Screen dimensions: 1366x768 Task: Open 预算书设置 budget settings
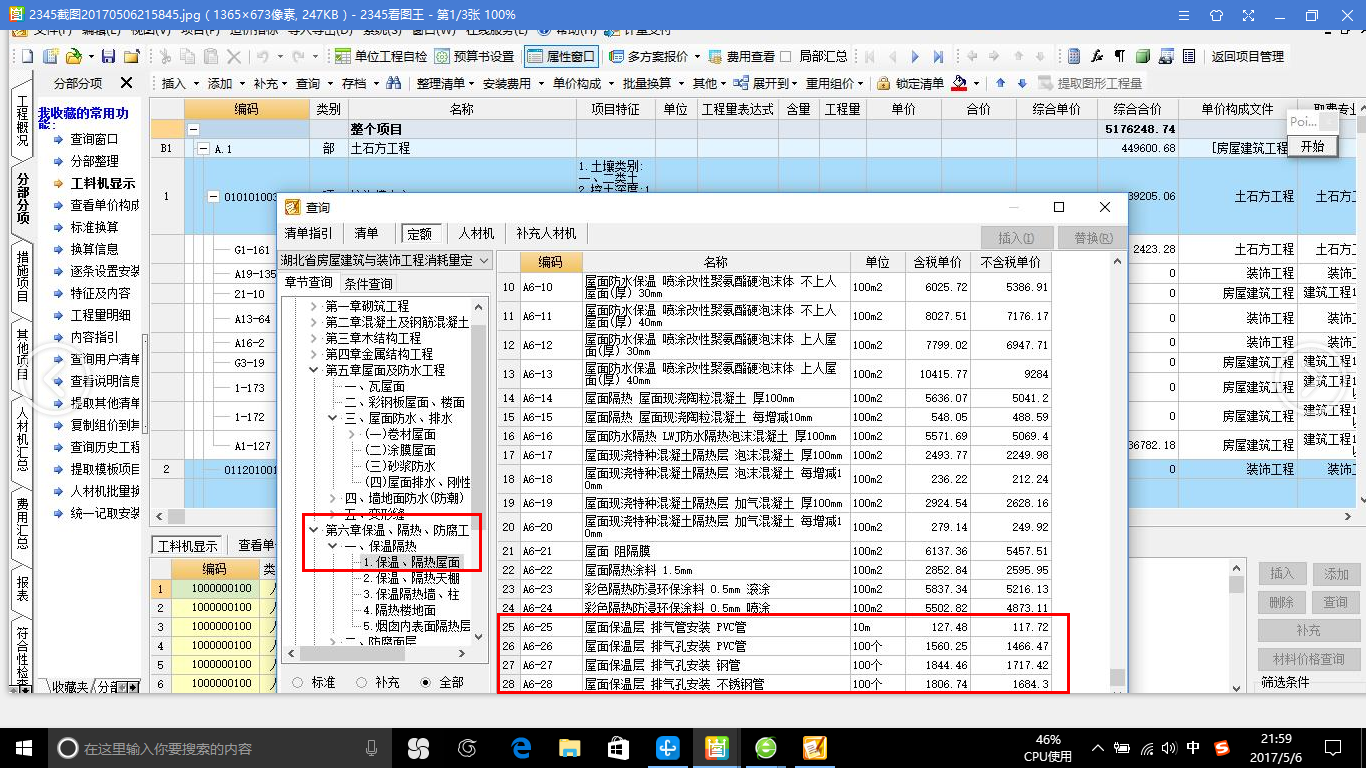[x=474, y=57]
